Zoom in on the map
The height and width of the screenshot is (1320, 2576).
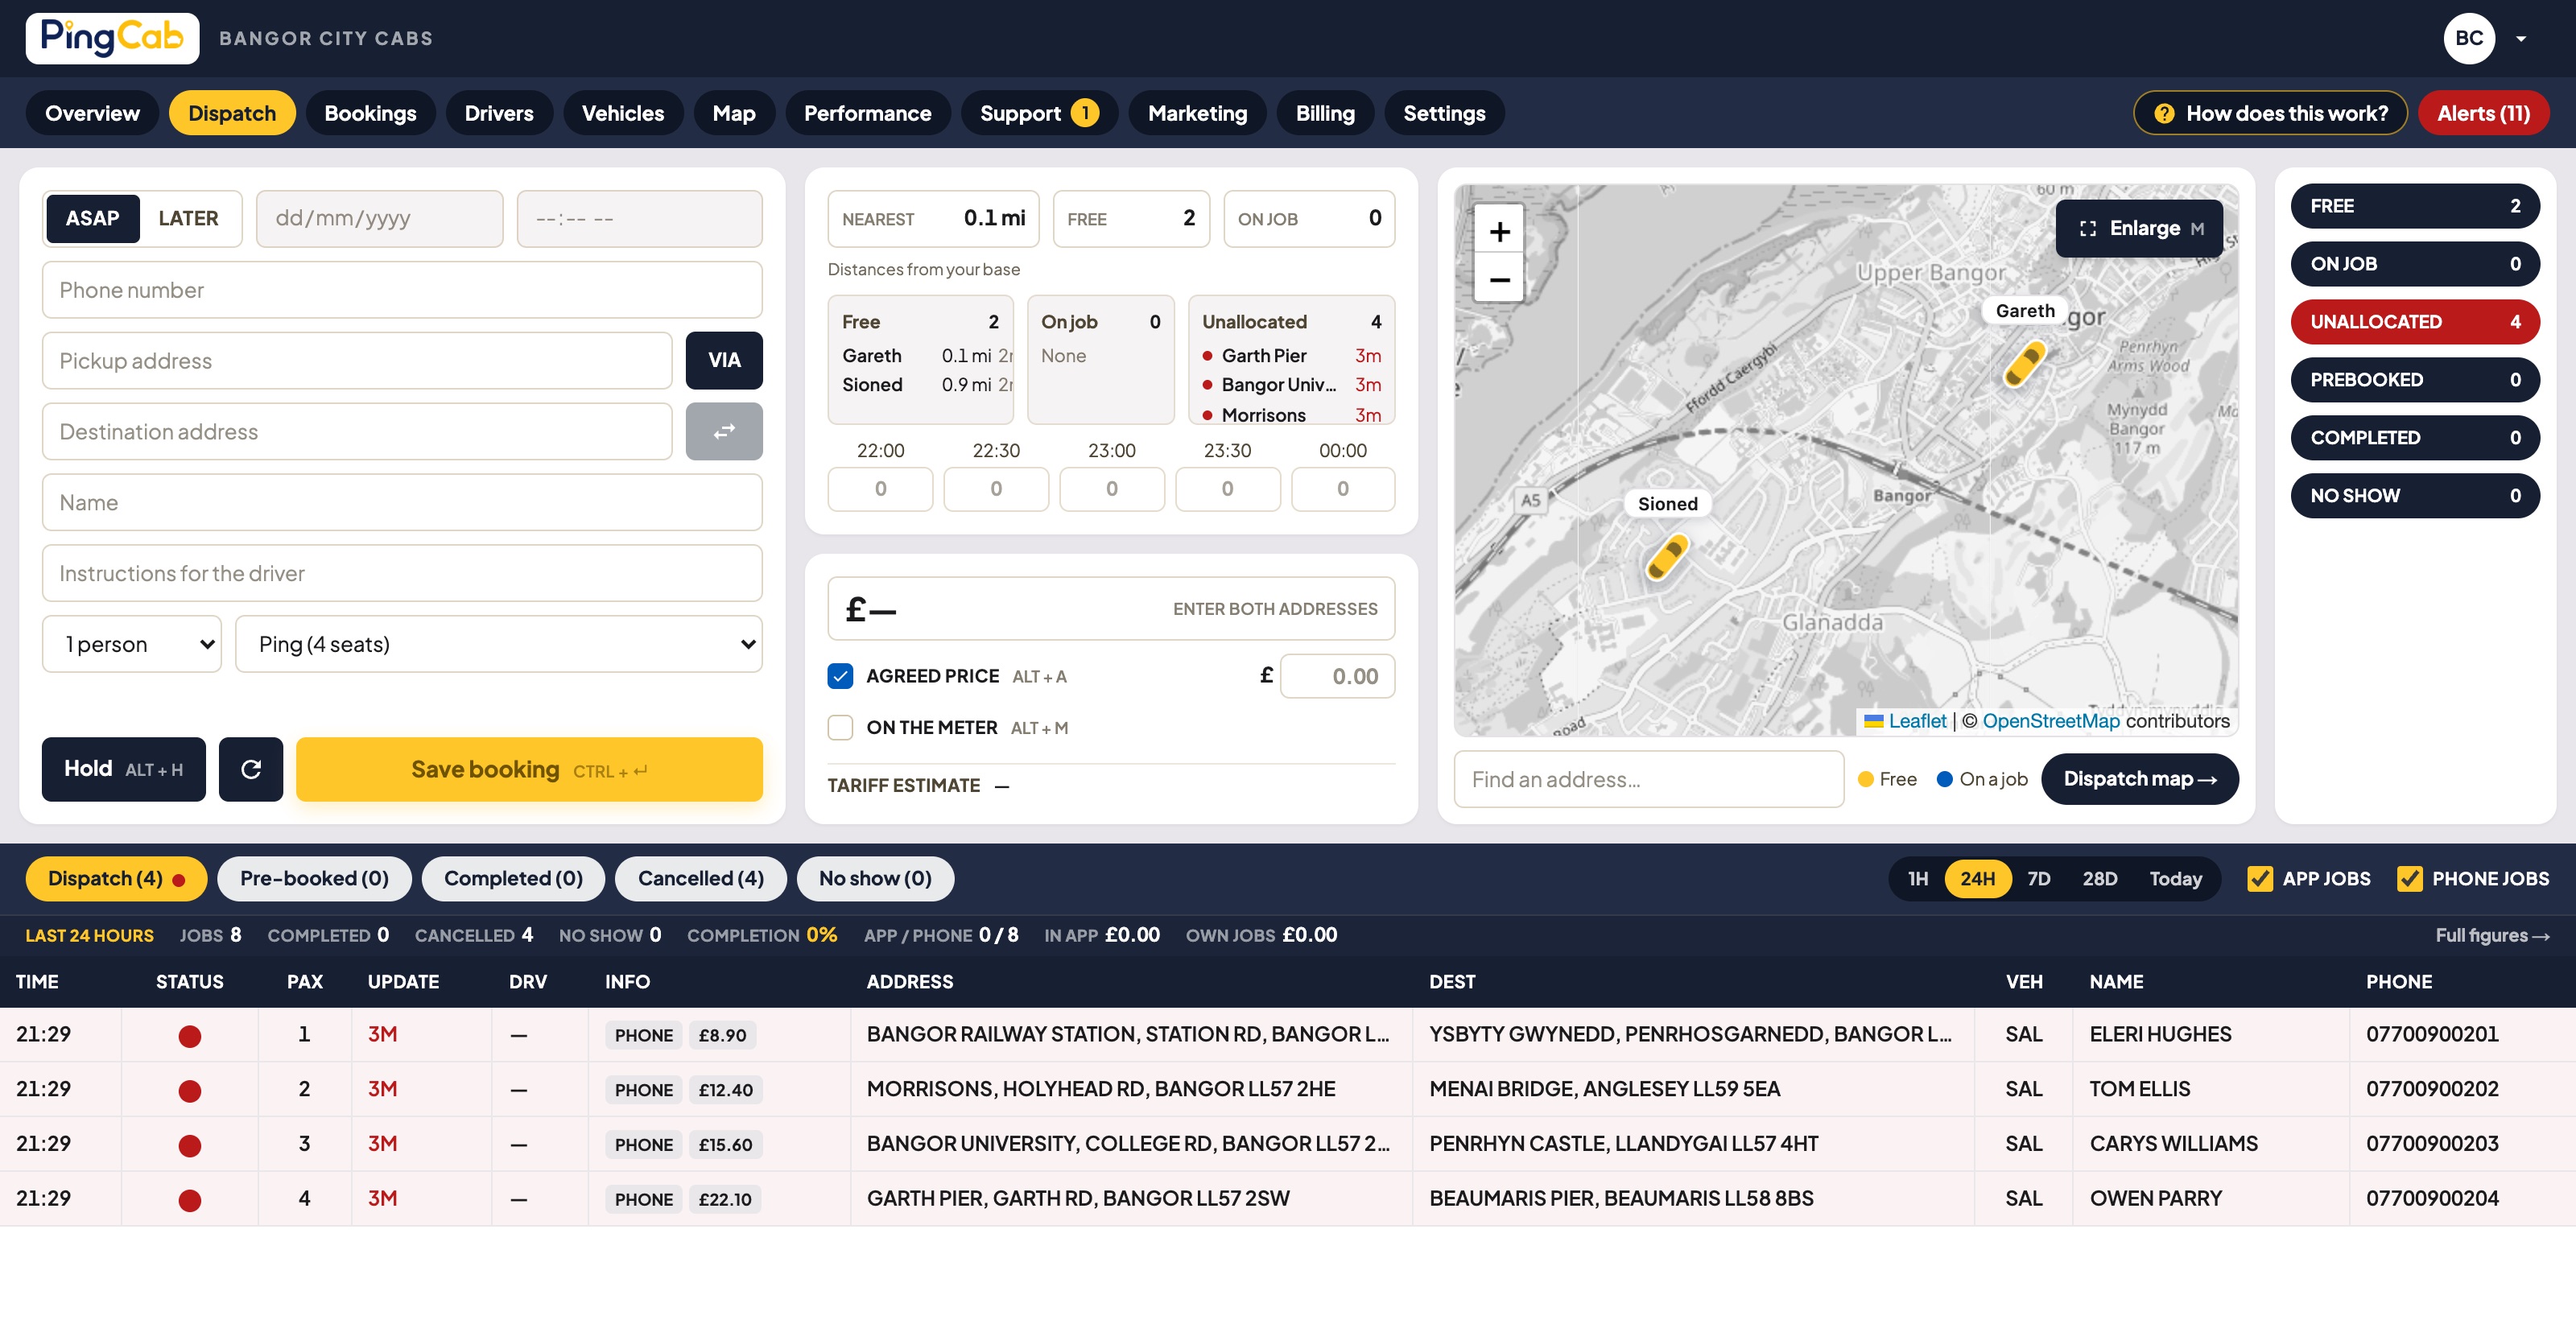pyautogui.click(x=1499, y=232)
